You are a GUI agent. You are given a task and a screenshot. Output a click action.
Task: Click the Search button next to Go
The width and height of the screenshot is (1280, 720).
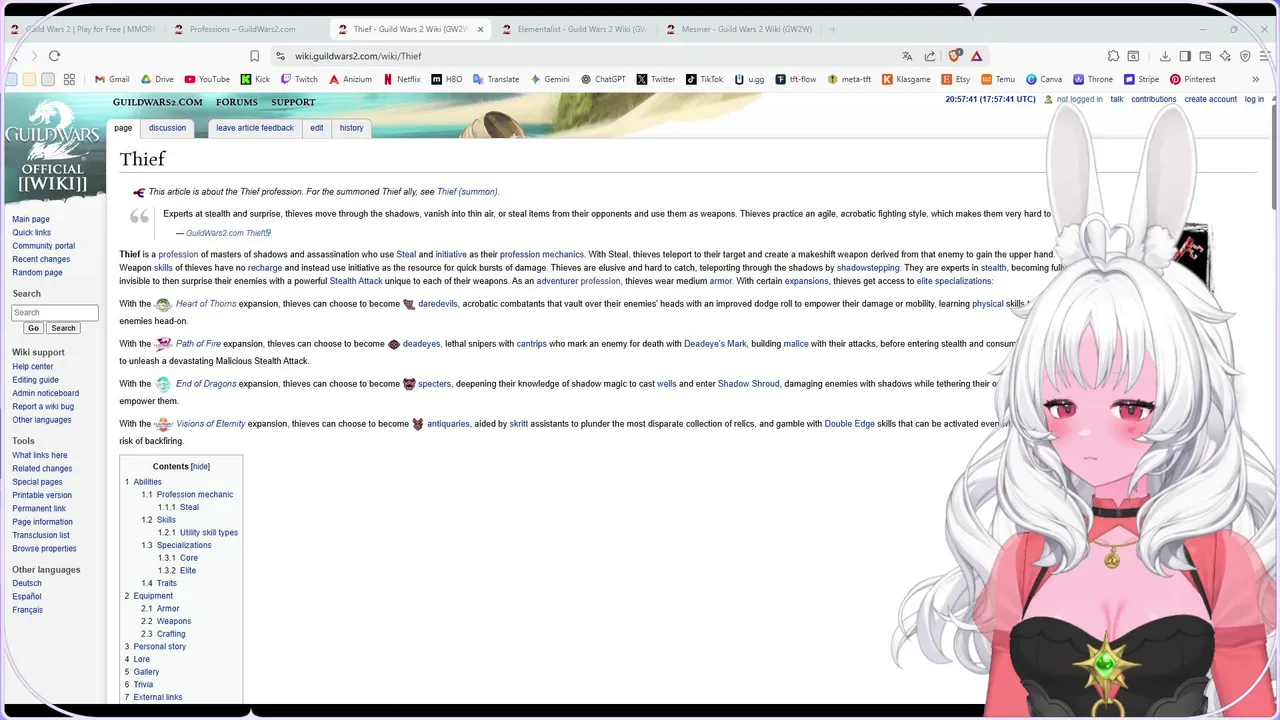tap(63, 328)
